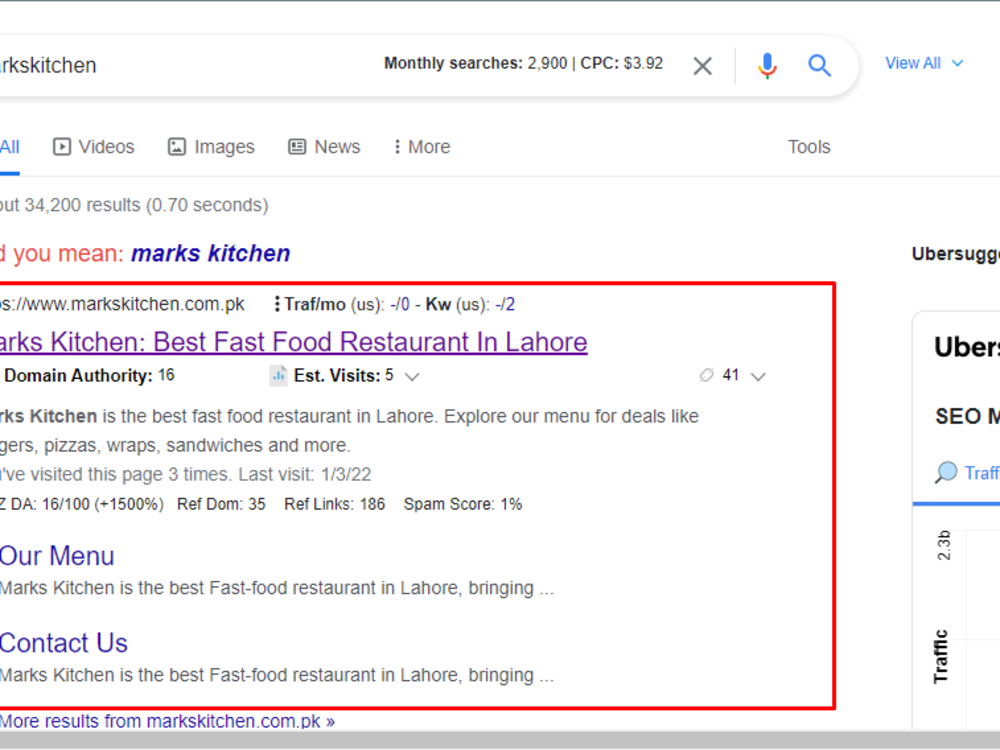Screen dimensions: 1000x750
Task: Open Marks Kitchen Best Fast Food Restaurant result
Action: point(293,342)
